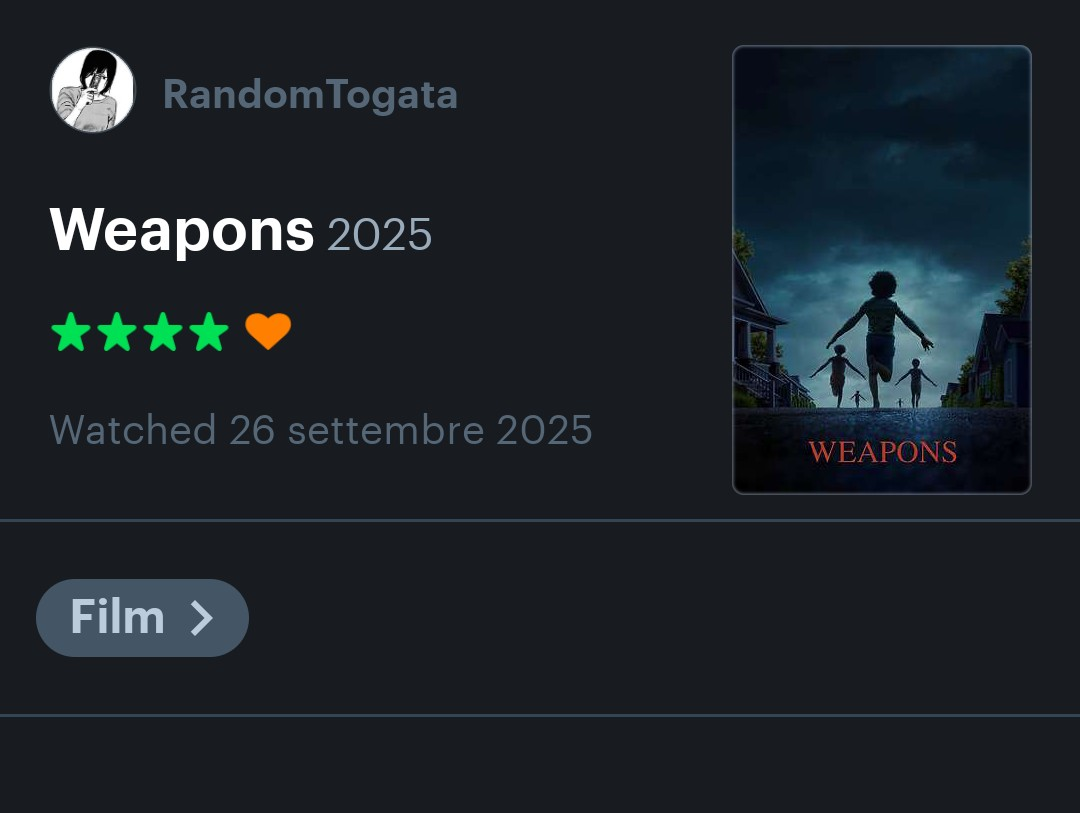Open the RandomTogata username link
Image resolution: width=1080 pixels, height=813 pixels.
[311, 94]
